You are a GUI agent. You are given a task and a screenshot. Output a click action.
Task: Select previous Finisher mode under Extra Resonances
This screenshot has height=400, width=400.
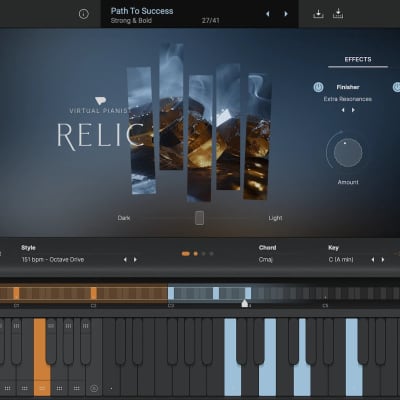[343, 110]
